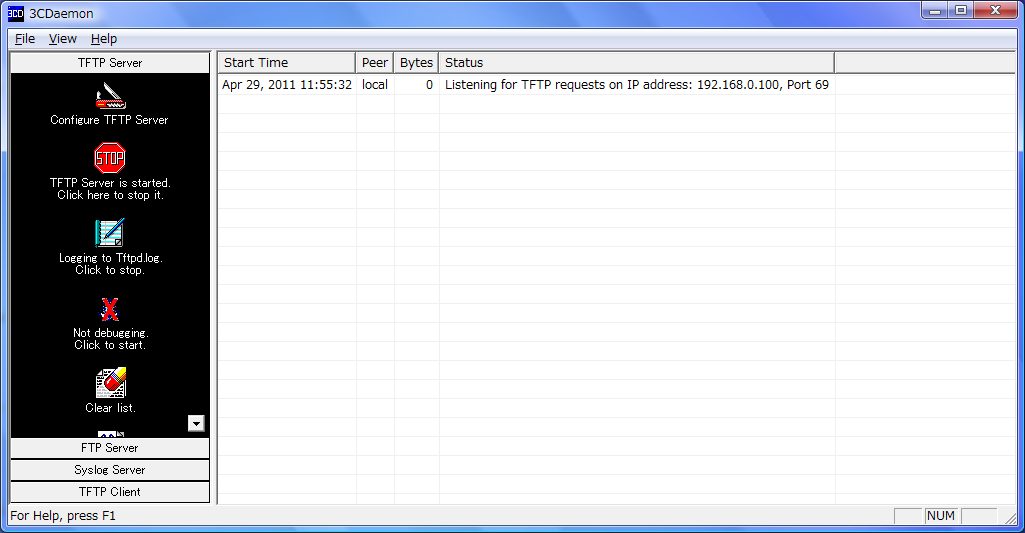Click the Peer column header
This screenshot has height=533, width=1025.
tap(375, 63)
